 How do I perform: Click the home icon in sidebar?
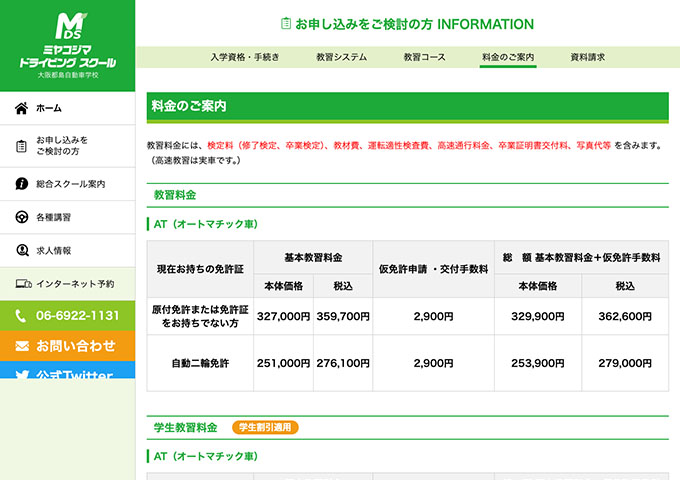[21, 108]
